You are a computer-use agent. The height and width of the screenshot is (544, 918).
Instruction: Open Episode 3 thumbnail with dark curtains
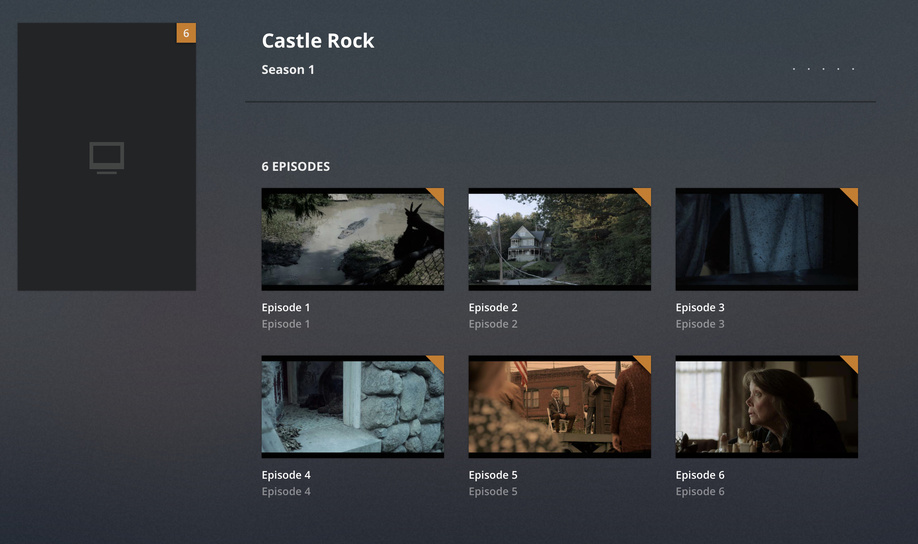point(767,239)
